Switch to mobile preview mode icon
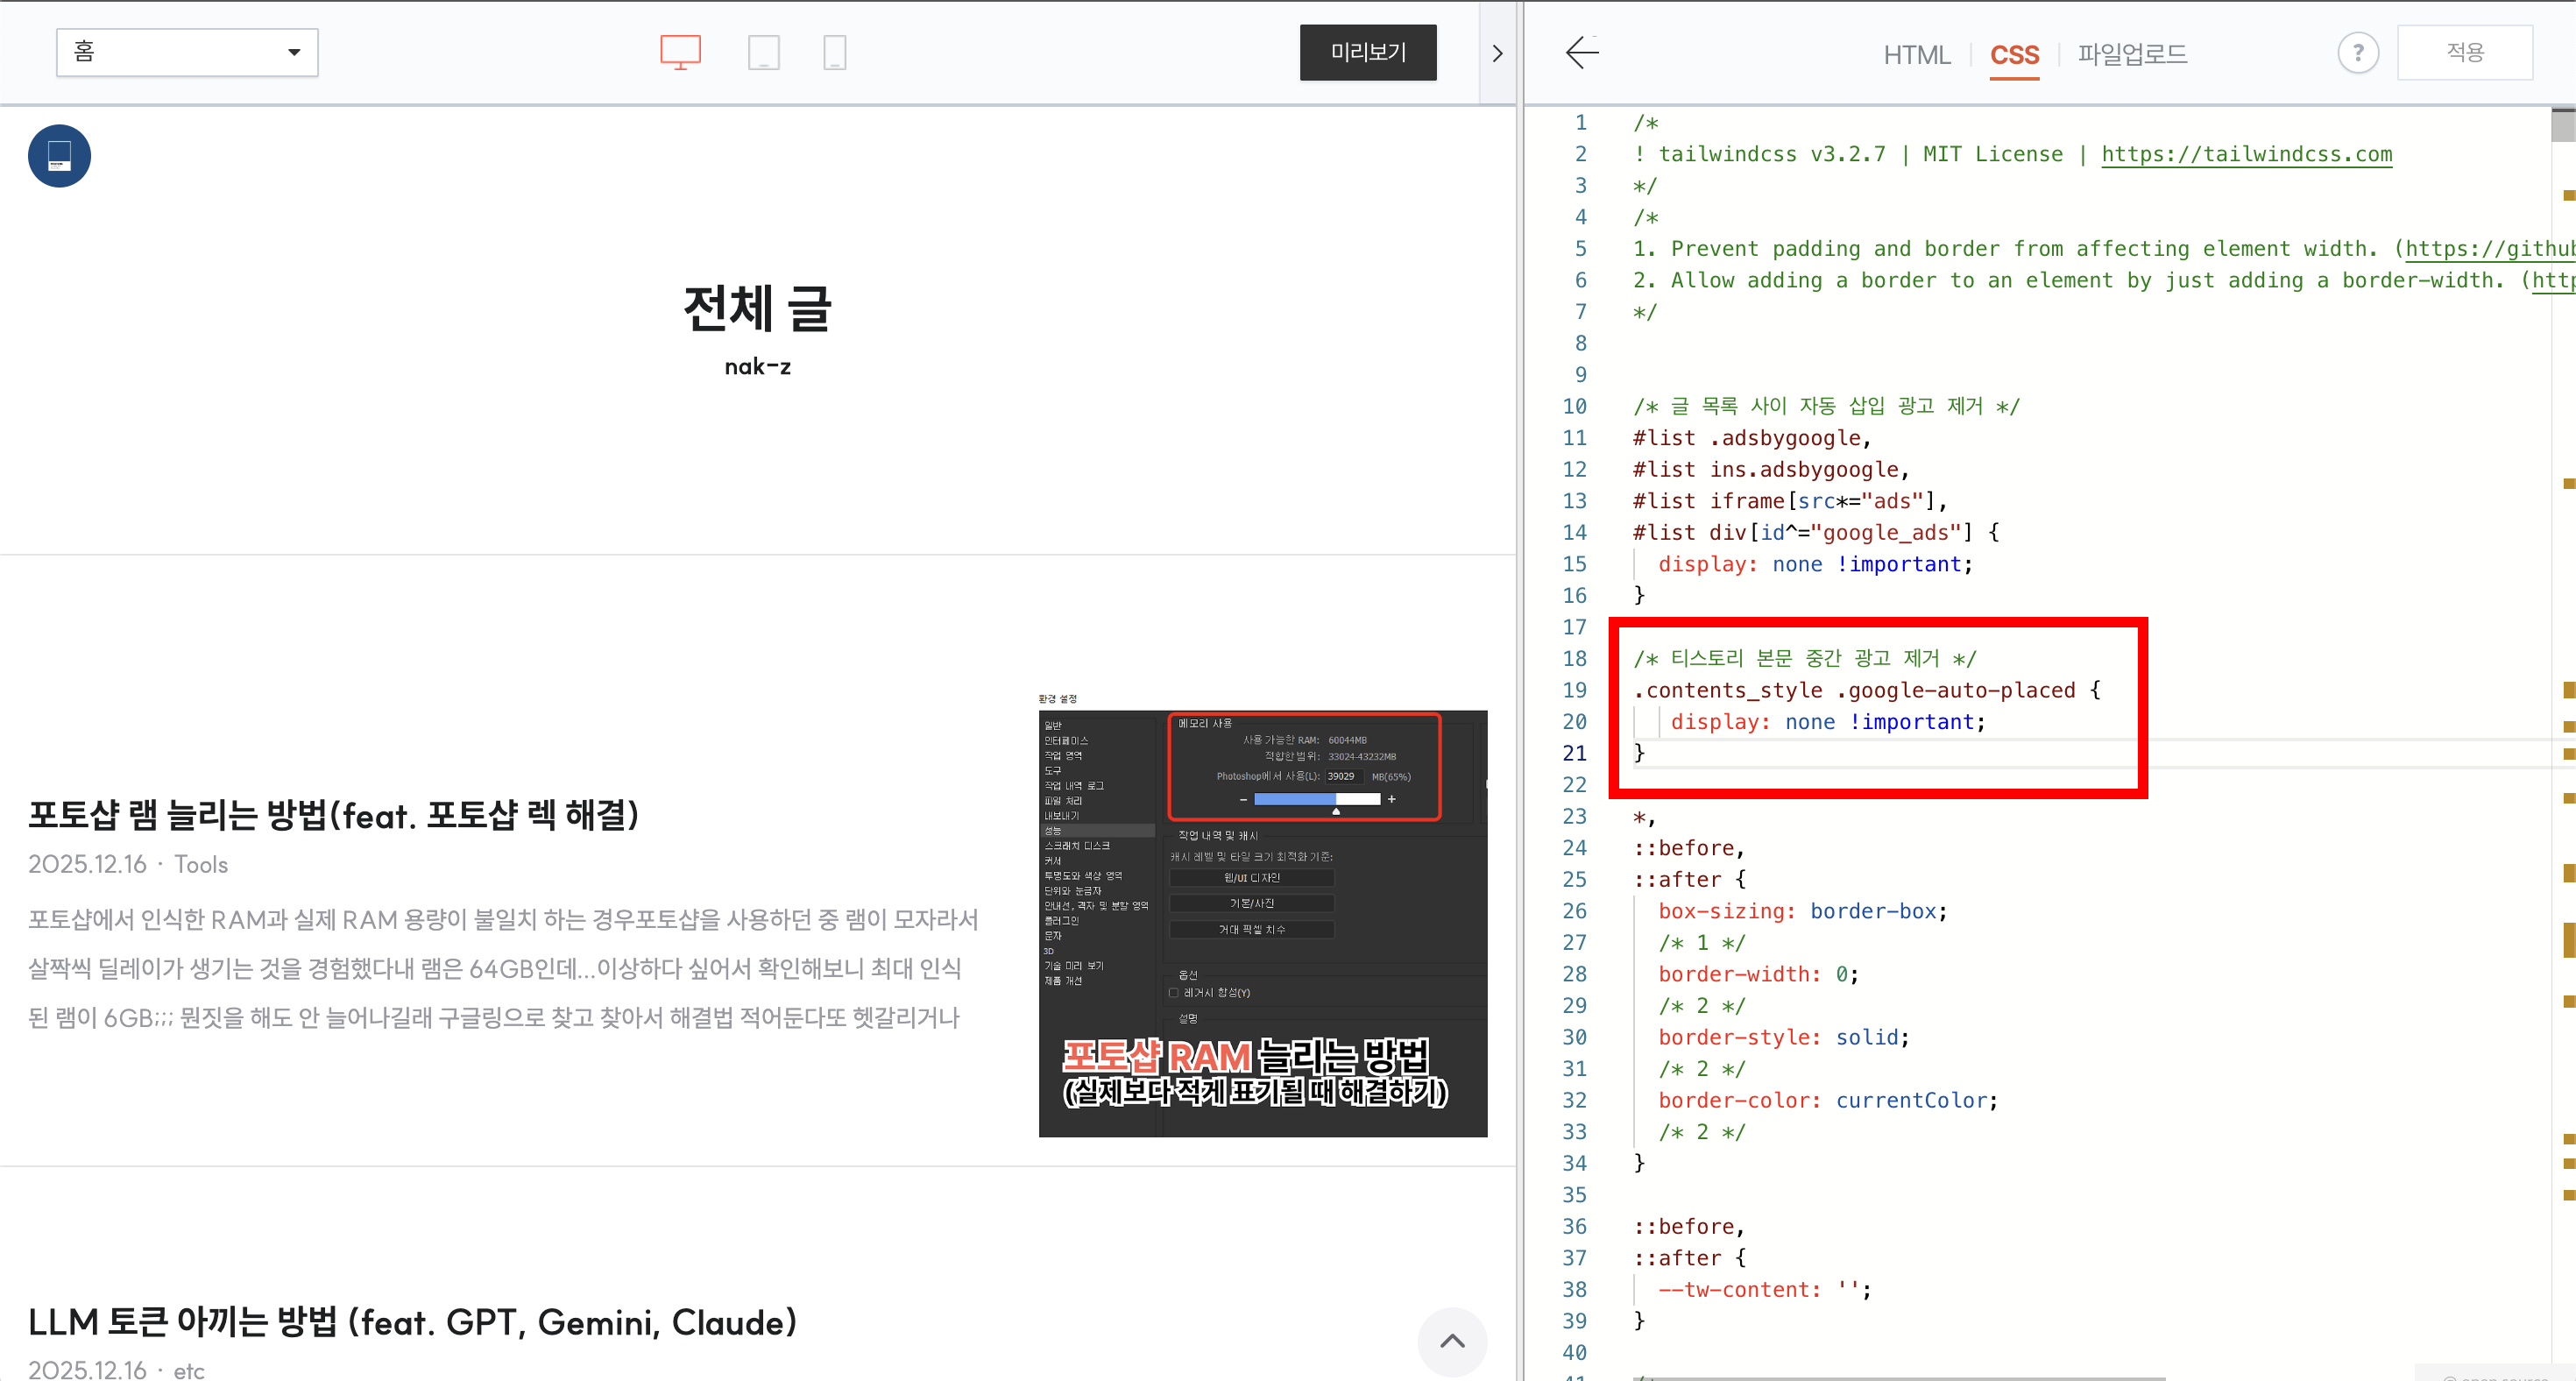The width and height of the screenshot is (2576, 1381). pyautogui.click(x=834, y=52)
